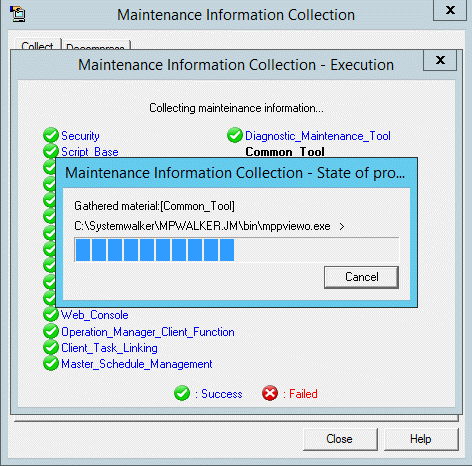Cancel the Common_Tool collection progress

coord(361,277)
